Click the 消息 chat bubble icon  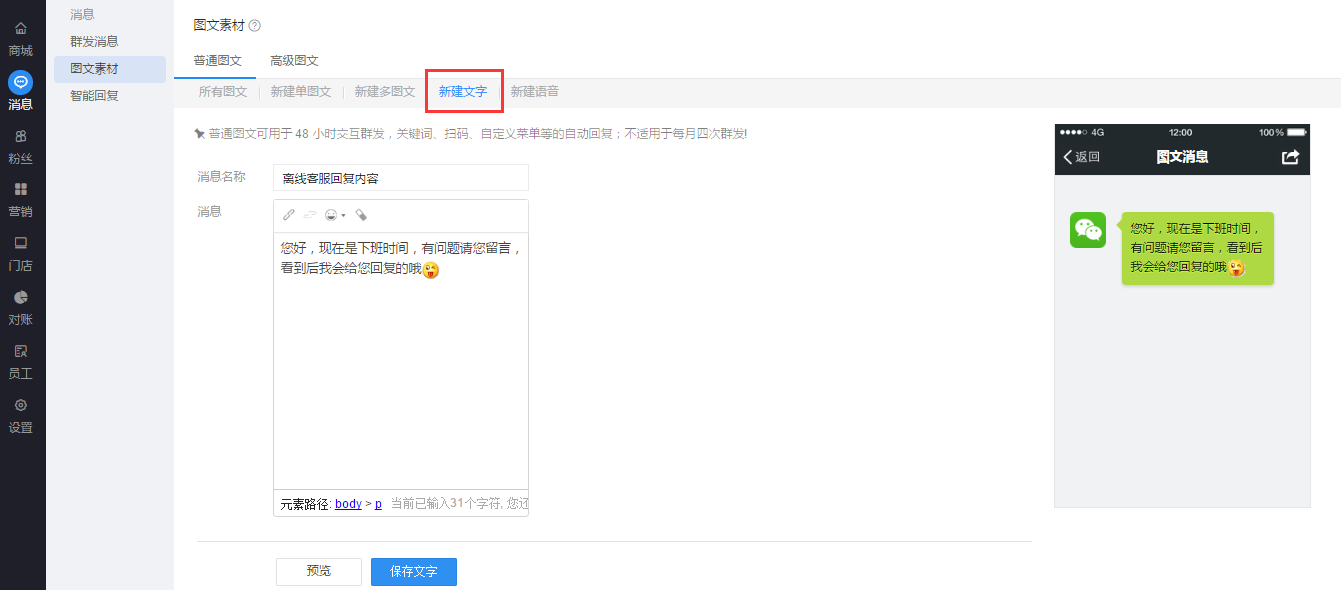tap(21, 82)
